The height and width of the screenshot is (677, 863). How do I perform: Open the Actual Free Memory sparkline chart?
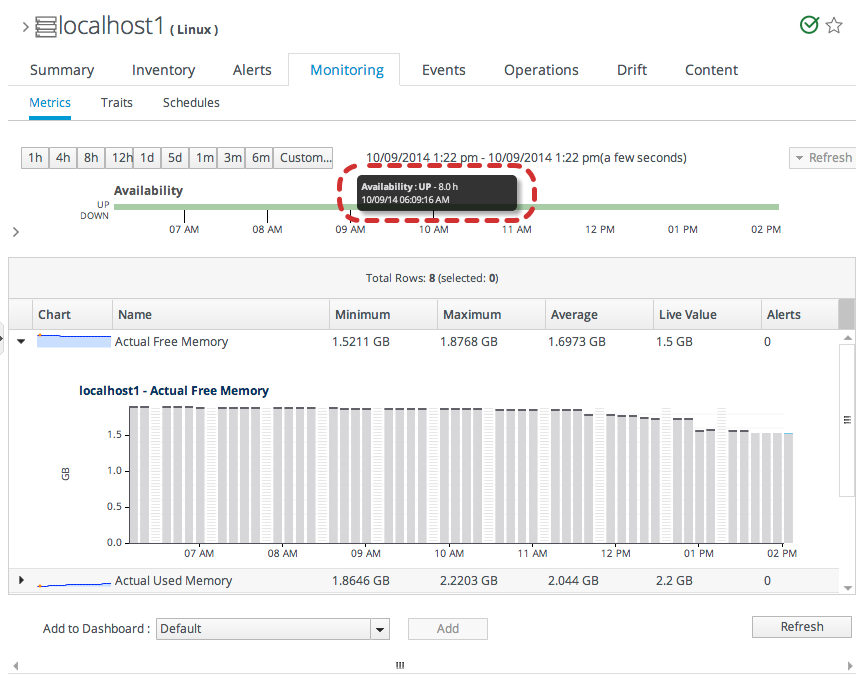tap(73, 341)
